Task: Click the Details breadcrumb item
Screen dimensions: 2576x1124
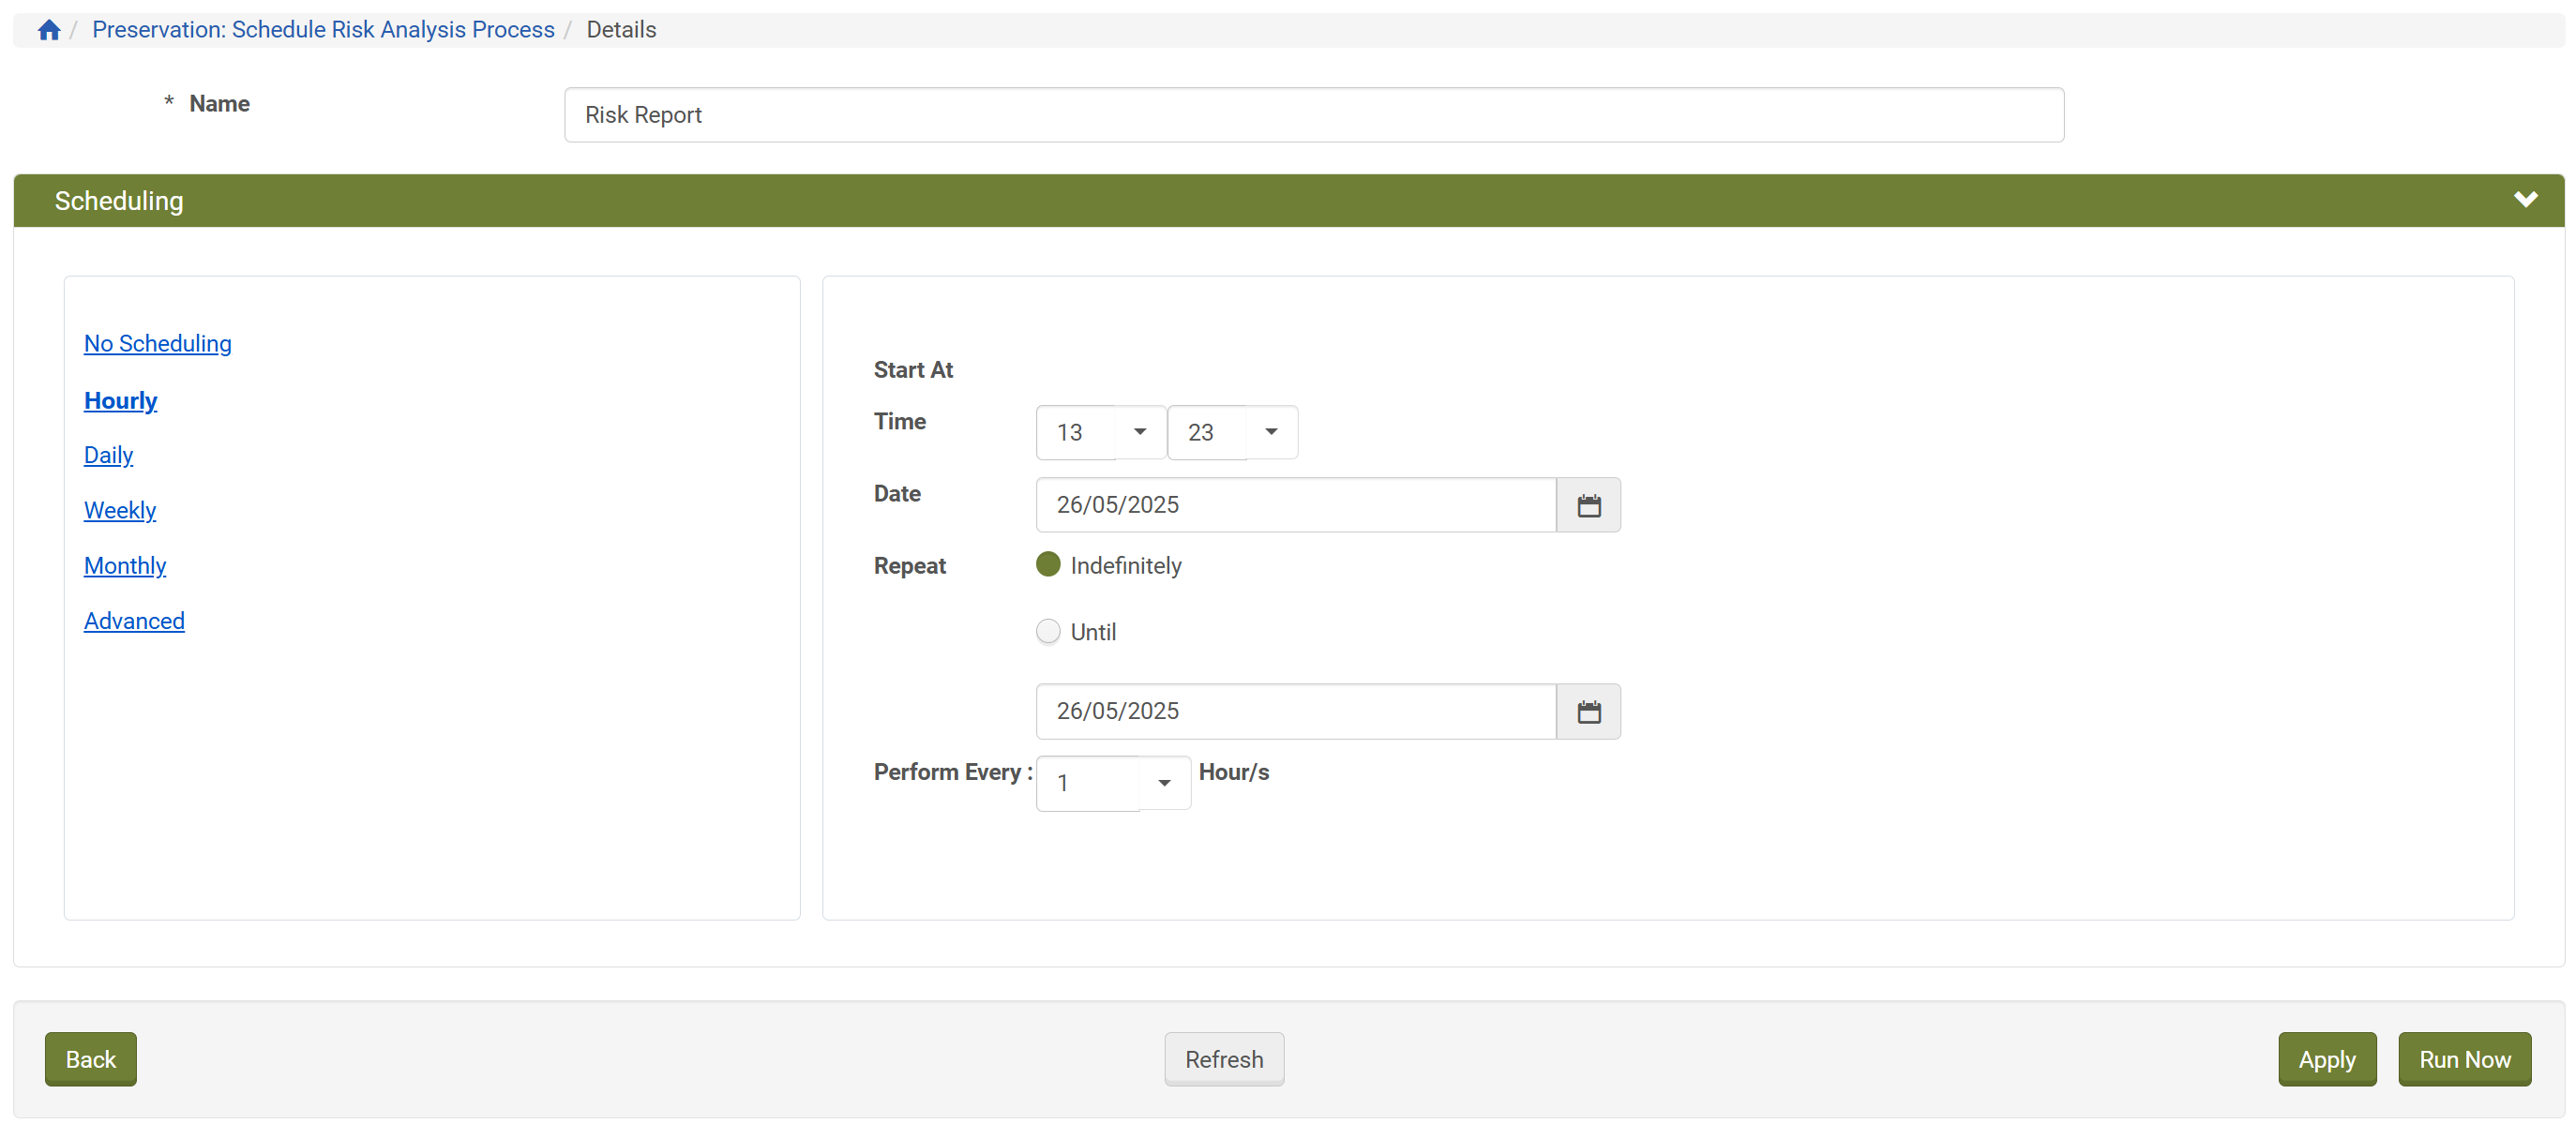Action: pyautogui.click(x=620, y=29)
